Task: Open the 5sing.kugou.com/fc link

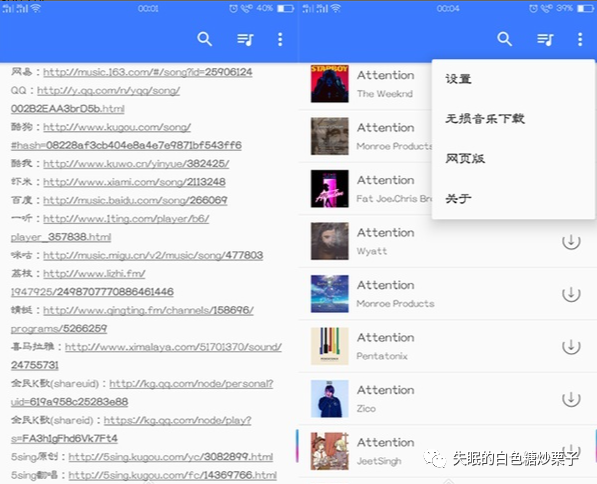Action: point(172,475)
